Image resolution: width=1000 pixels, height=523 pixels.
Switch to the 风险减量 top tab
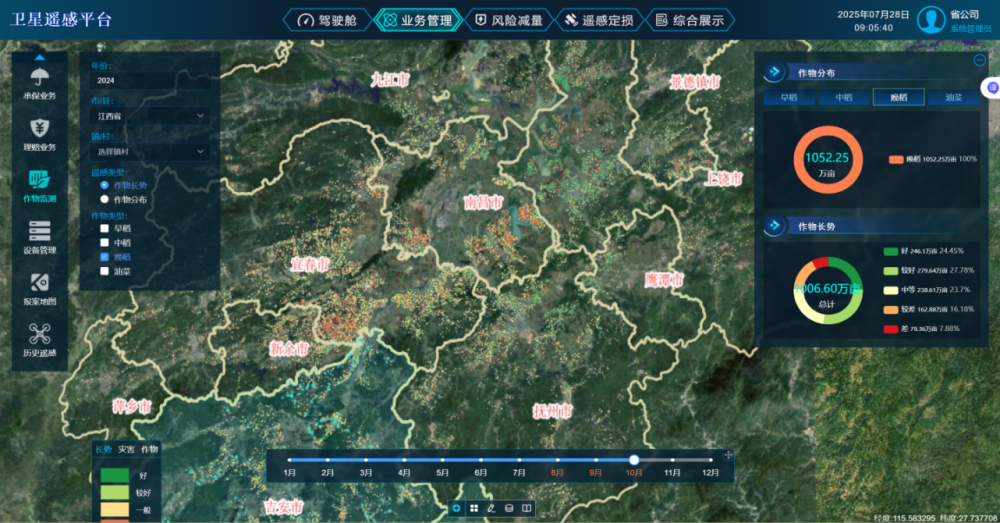coord(508,20)
